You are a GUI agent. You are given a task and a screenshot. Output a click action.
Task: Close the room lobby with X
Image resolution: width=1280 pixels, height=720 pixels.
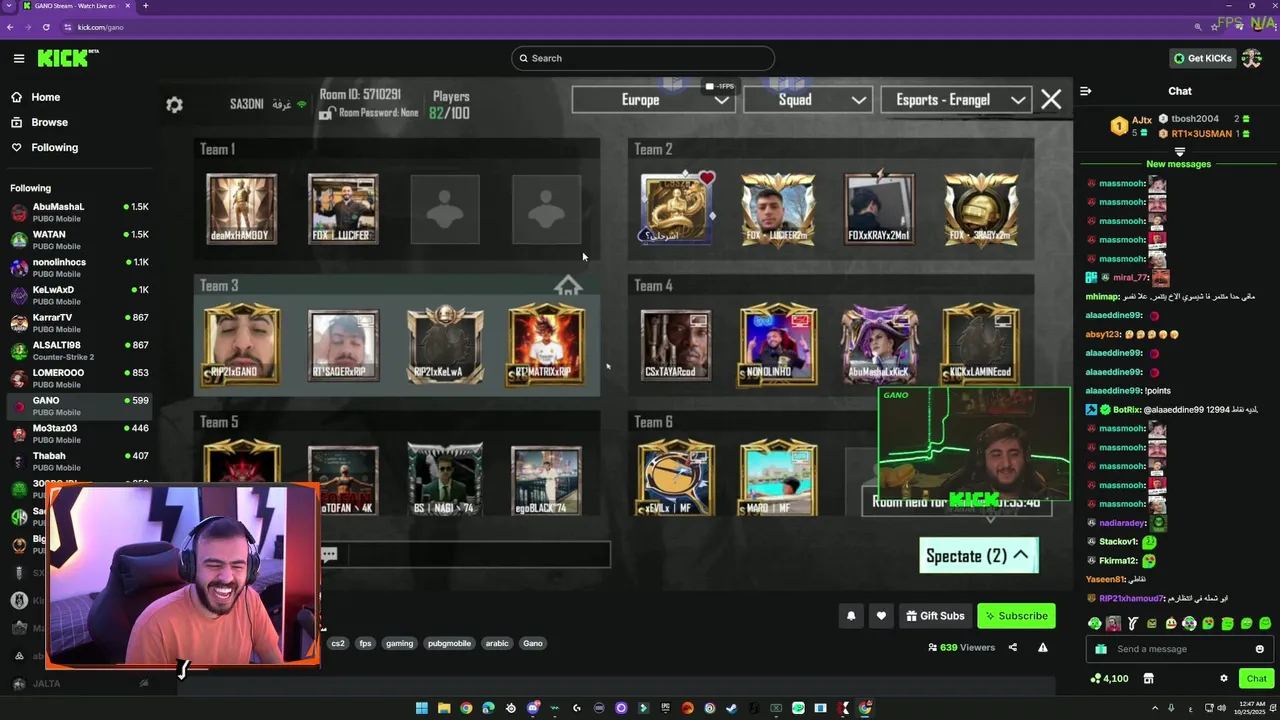tap(1051, 99)
